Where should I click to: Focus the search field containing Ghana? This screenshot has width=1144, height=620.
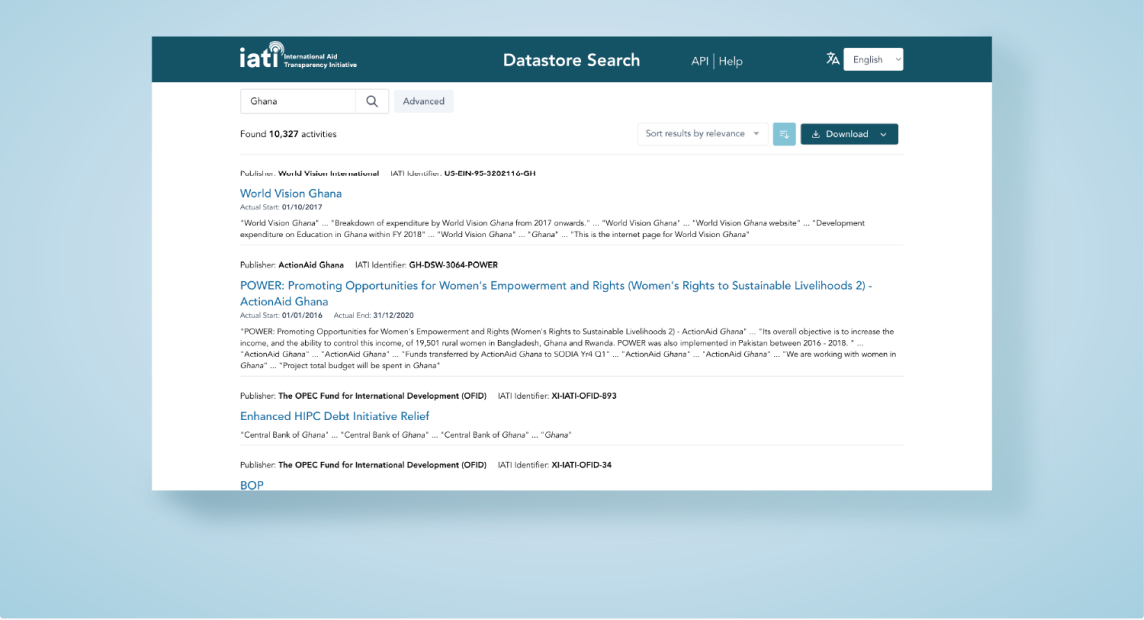[x=298, y=101]
